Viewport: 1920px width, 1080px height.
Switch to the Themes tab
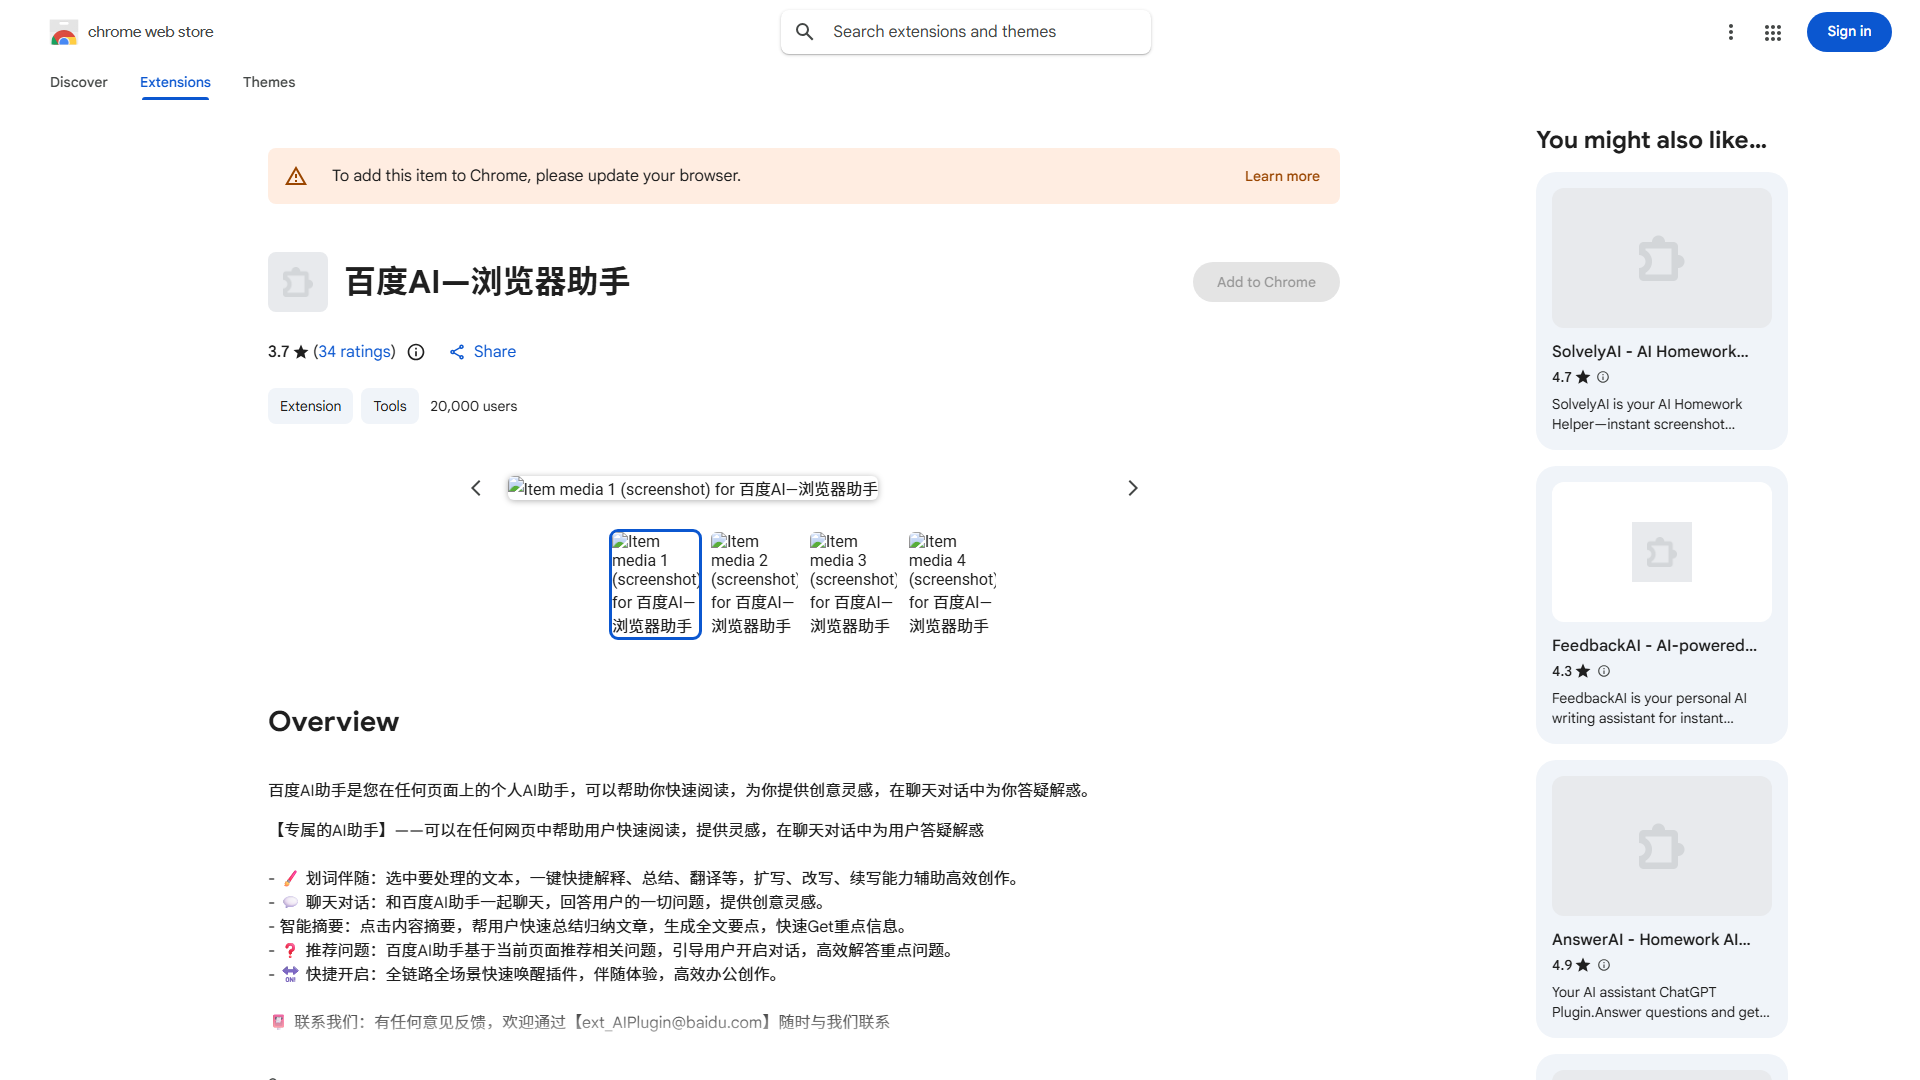pos(268,82)
